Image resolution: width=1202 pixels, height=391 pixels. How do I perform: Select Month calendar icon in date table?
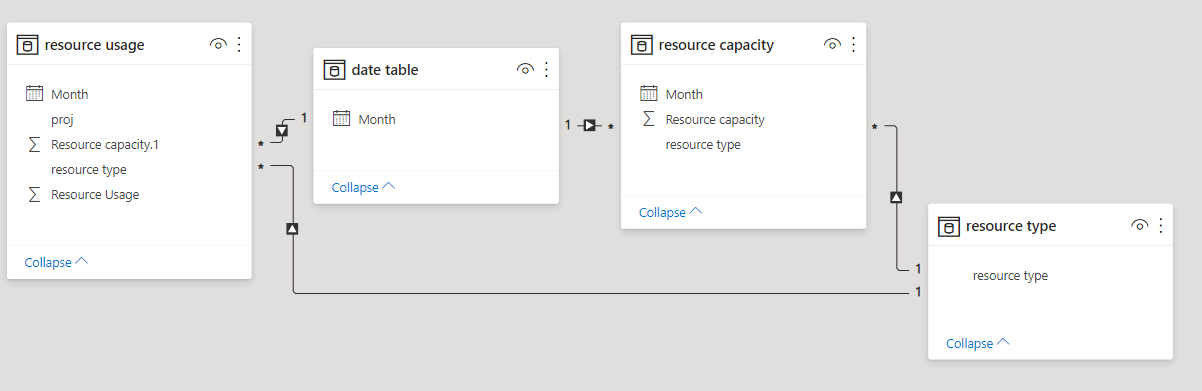(341, 119)
